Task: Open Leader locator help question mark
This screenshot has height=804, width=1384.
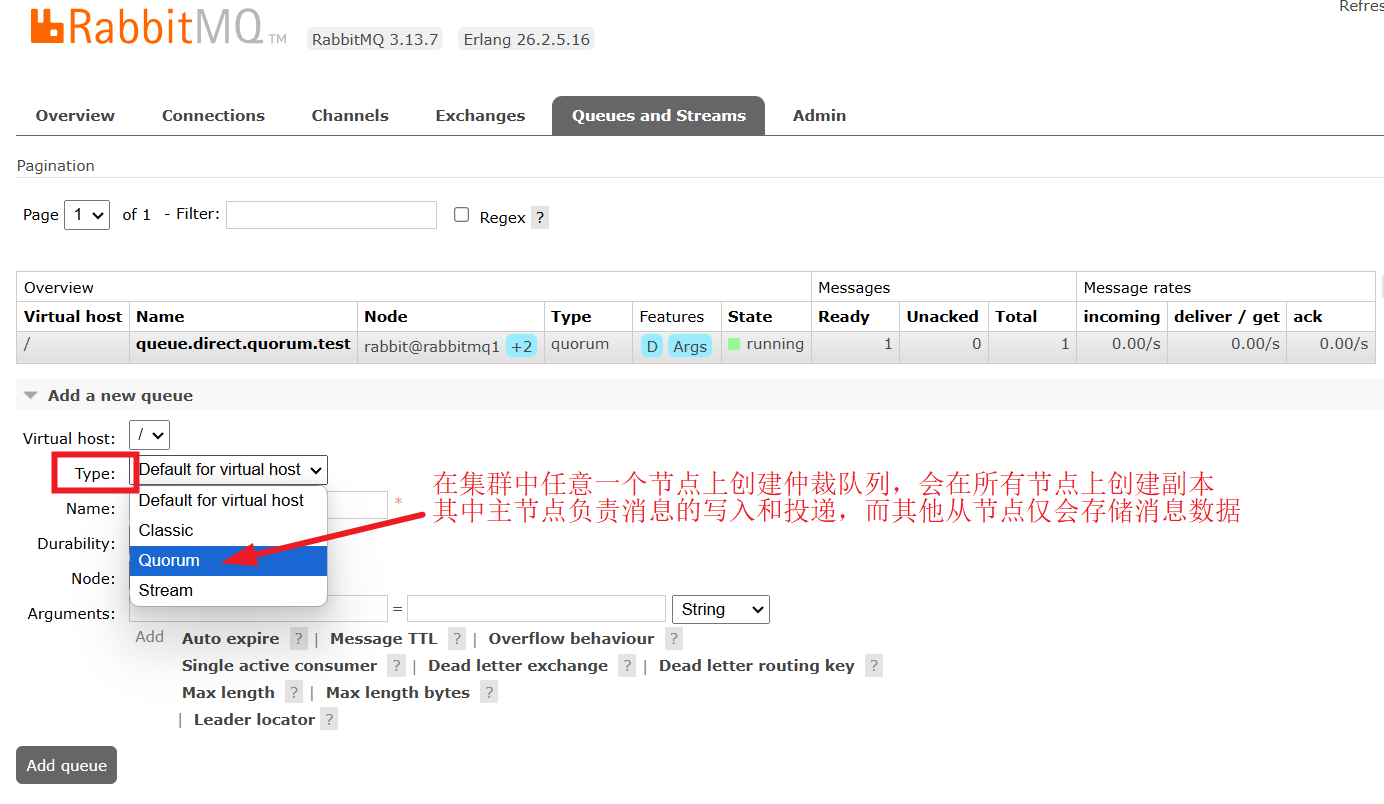Action: pos(329,719)
